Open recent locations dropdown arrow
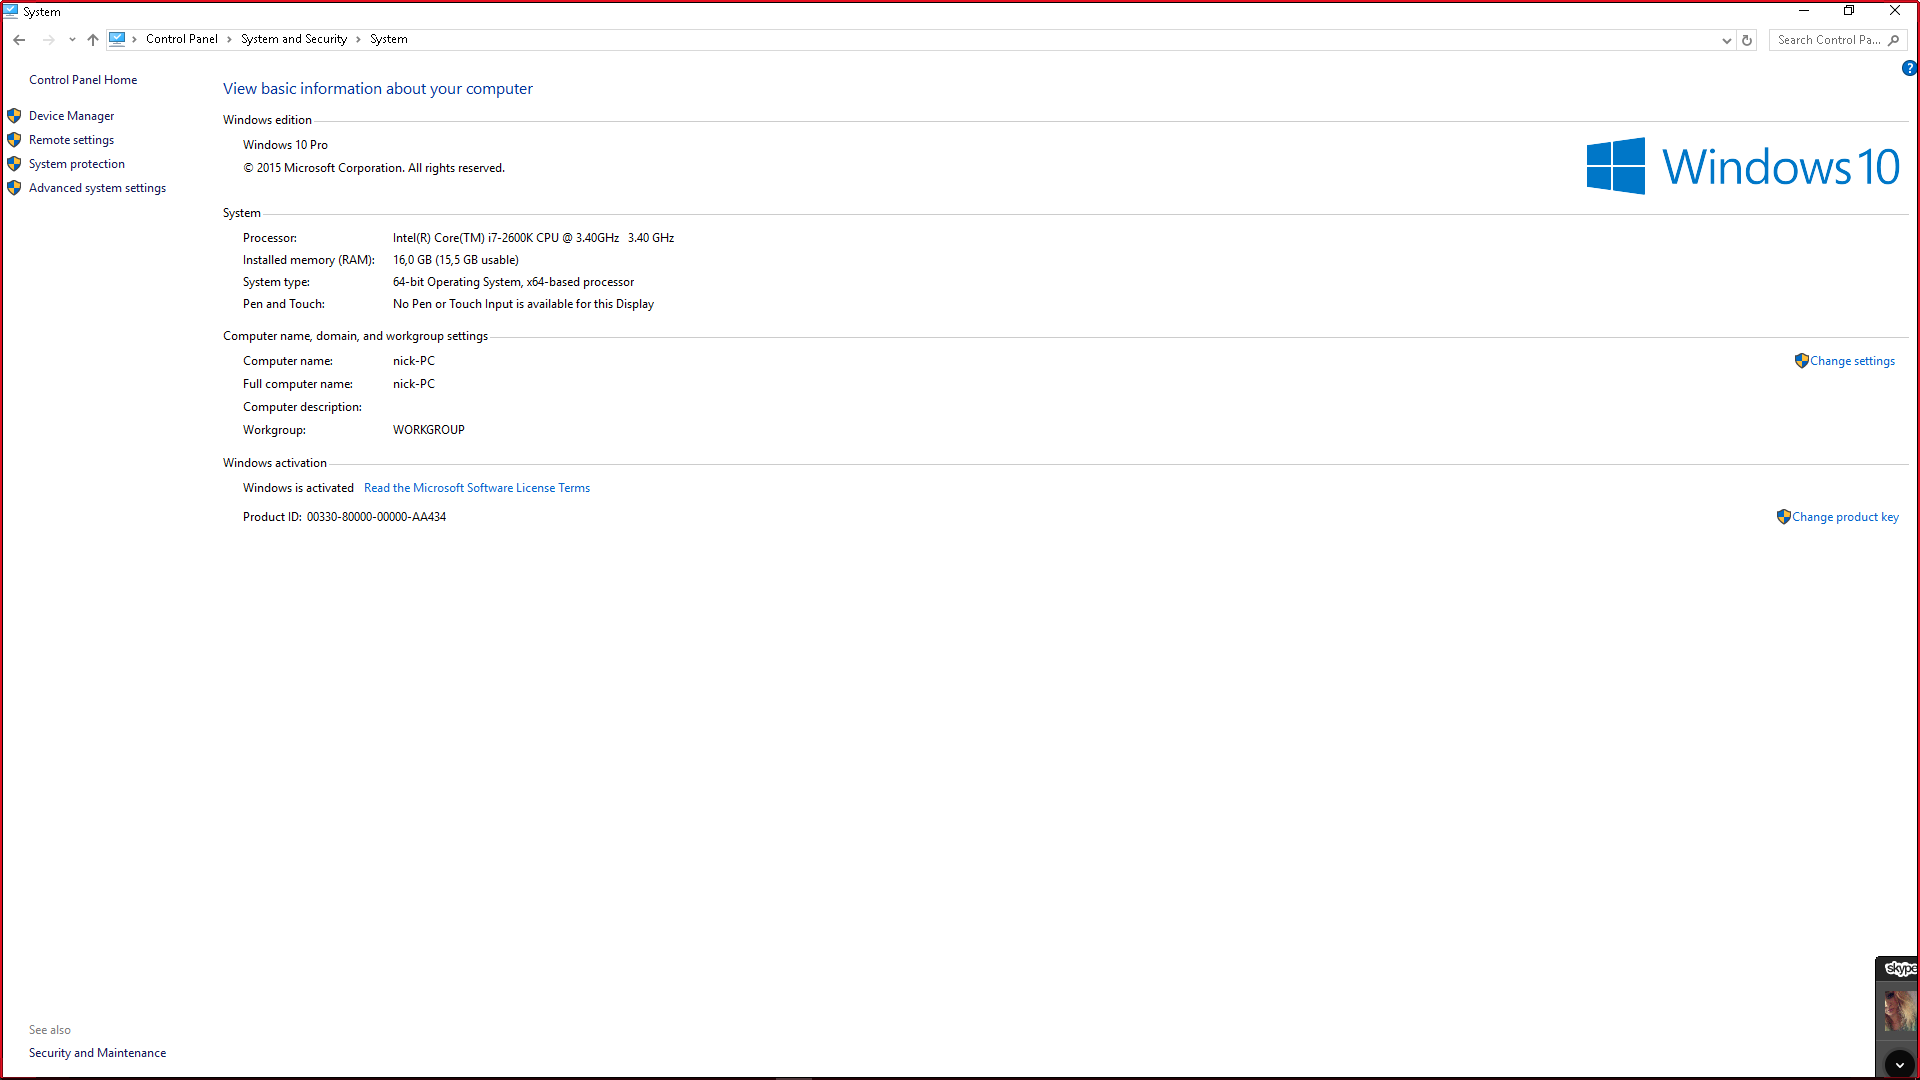 coord(72,40)
